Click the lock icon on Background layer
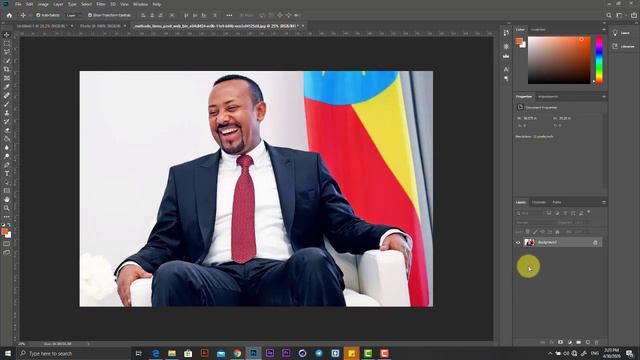640x360 pixels. 595,242
